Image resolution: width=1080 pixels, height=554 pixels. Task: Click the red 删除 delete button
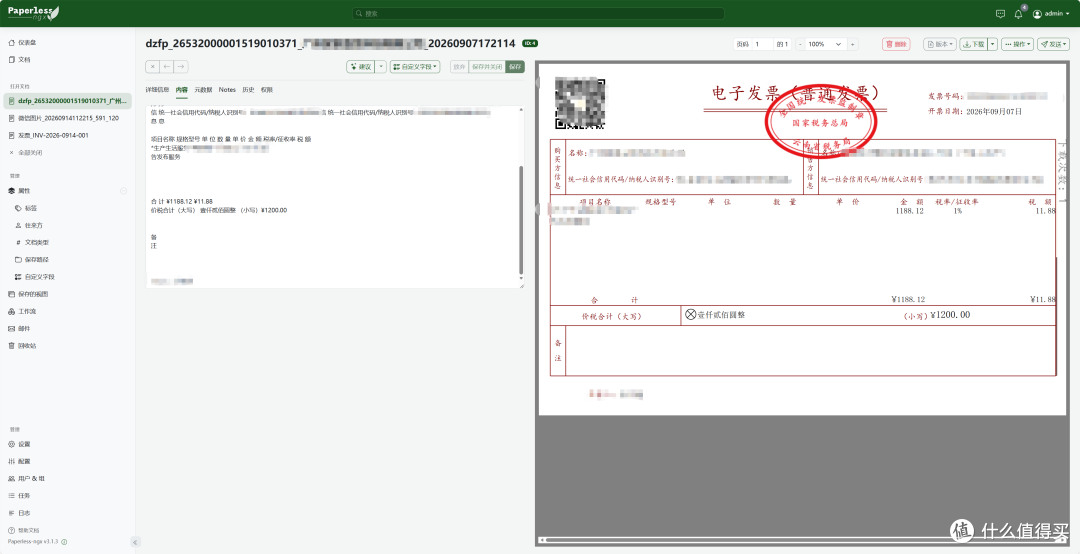tap(896, 44)
